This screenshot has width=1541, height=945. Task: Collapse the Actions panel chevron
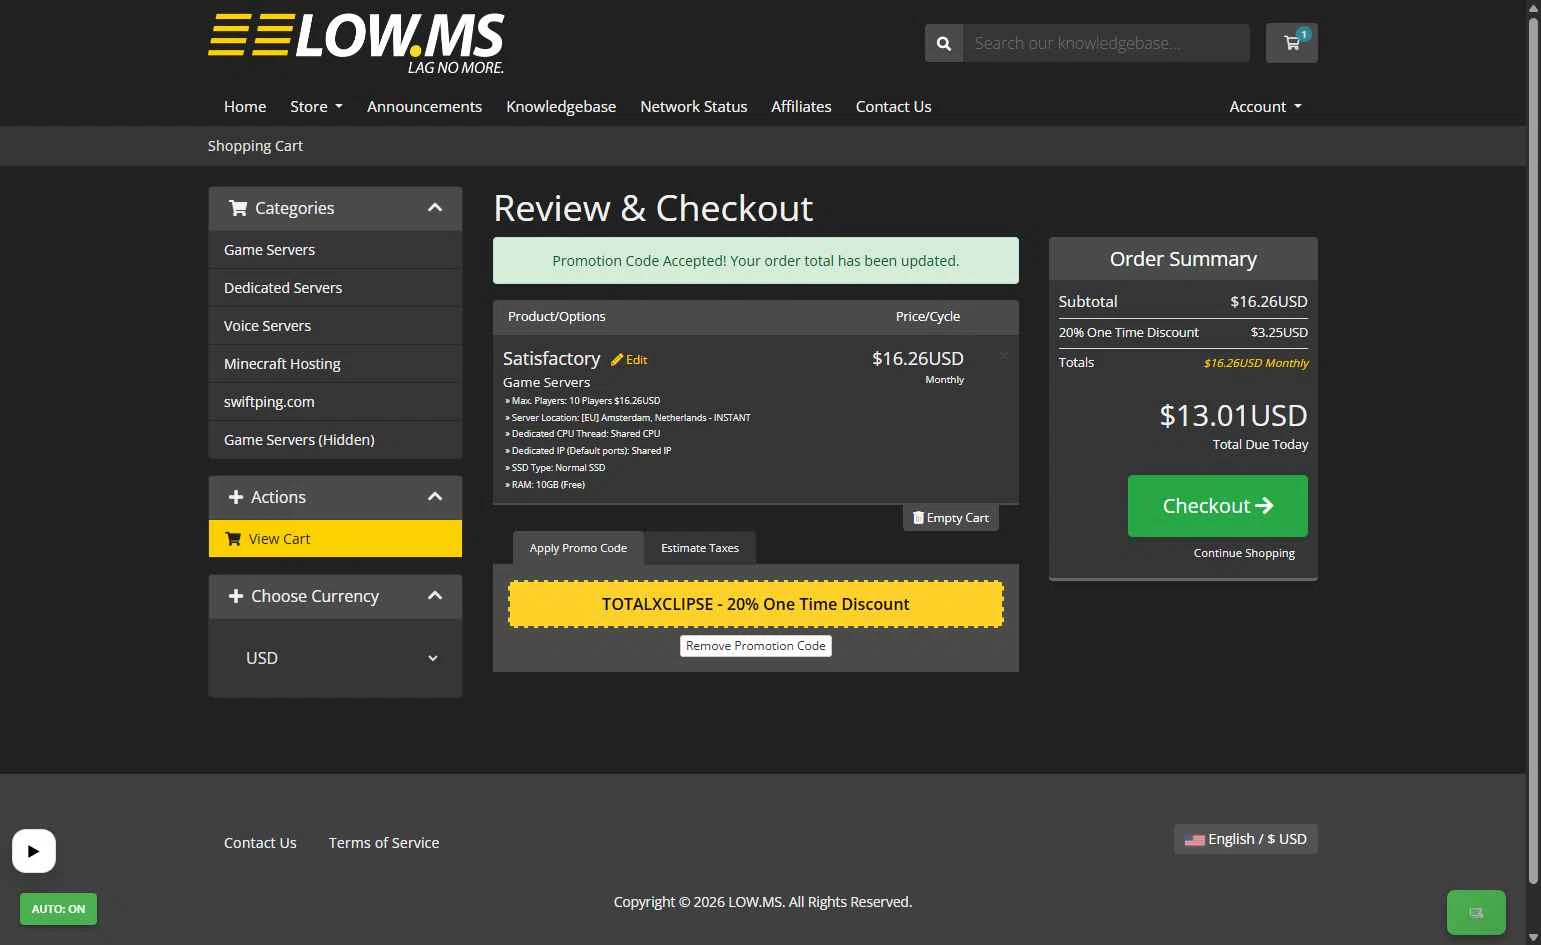click(435, 497)
